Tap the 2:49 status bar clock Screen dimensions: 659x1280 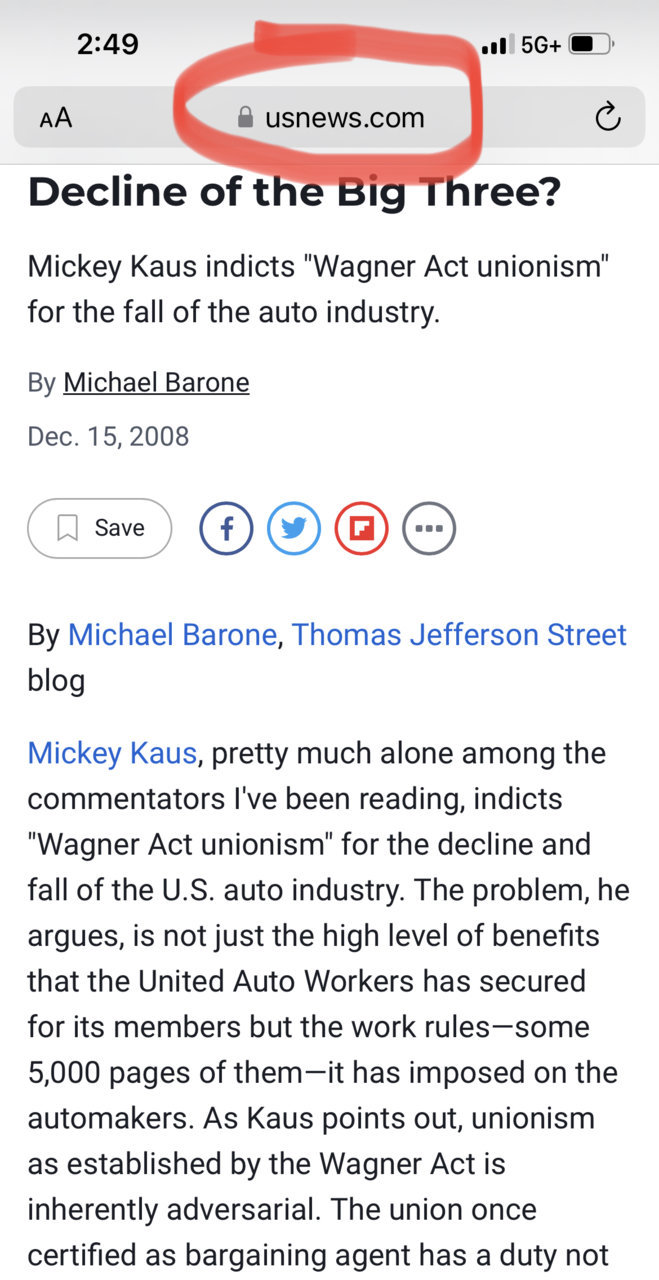[107, 44]
